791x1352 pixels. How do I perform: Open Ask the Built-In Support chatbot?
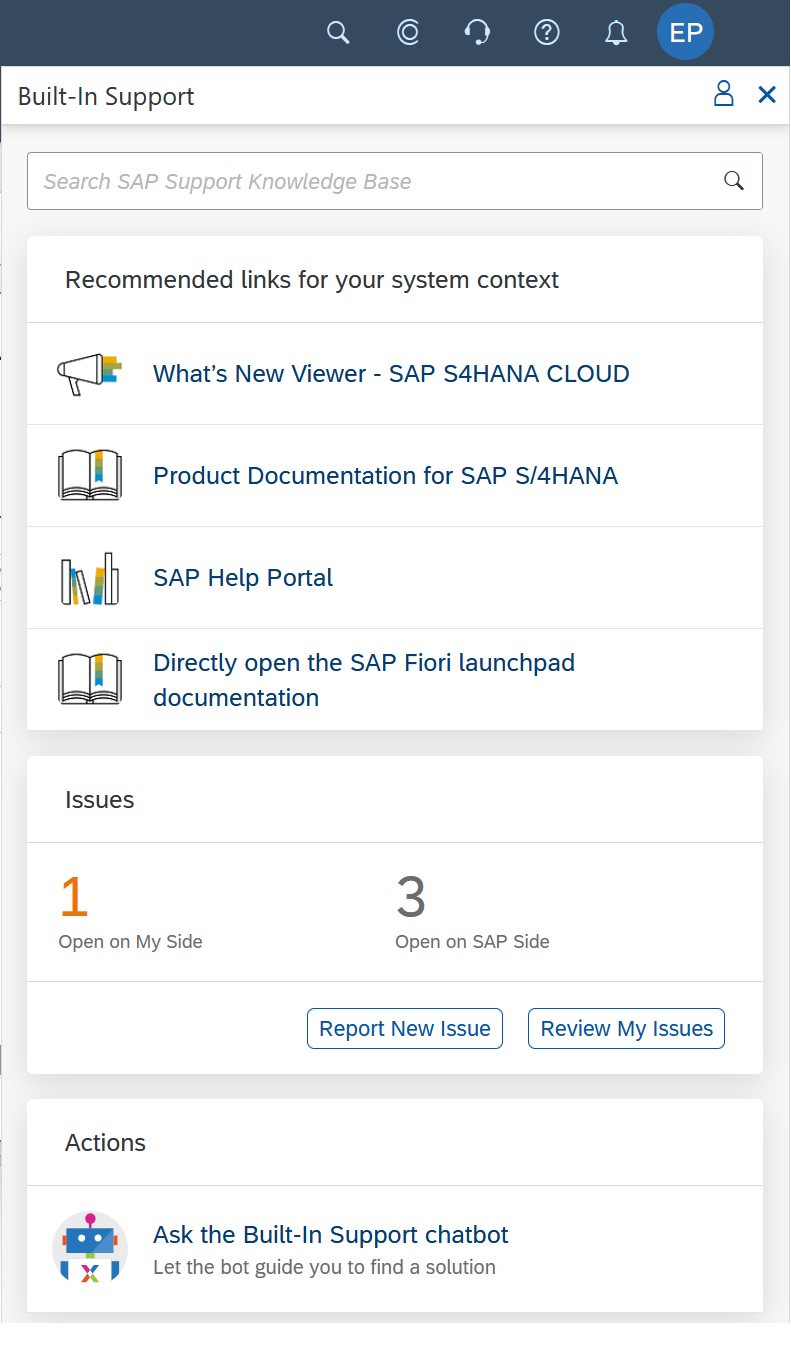coord(331,1234)
